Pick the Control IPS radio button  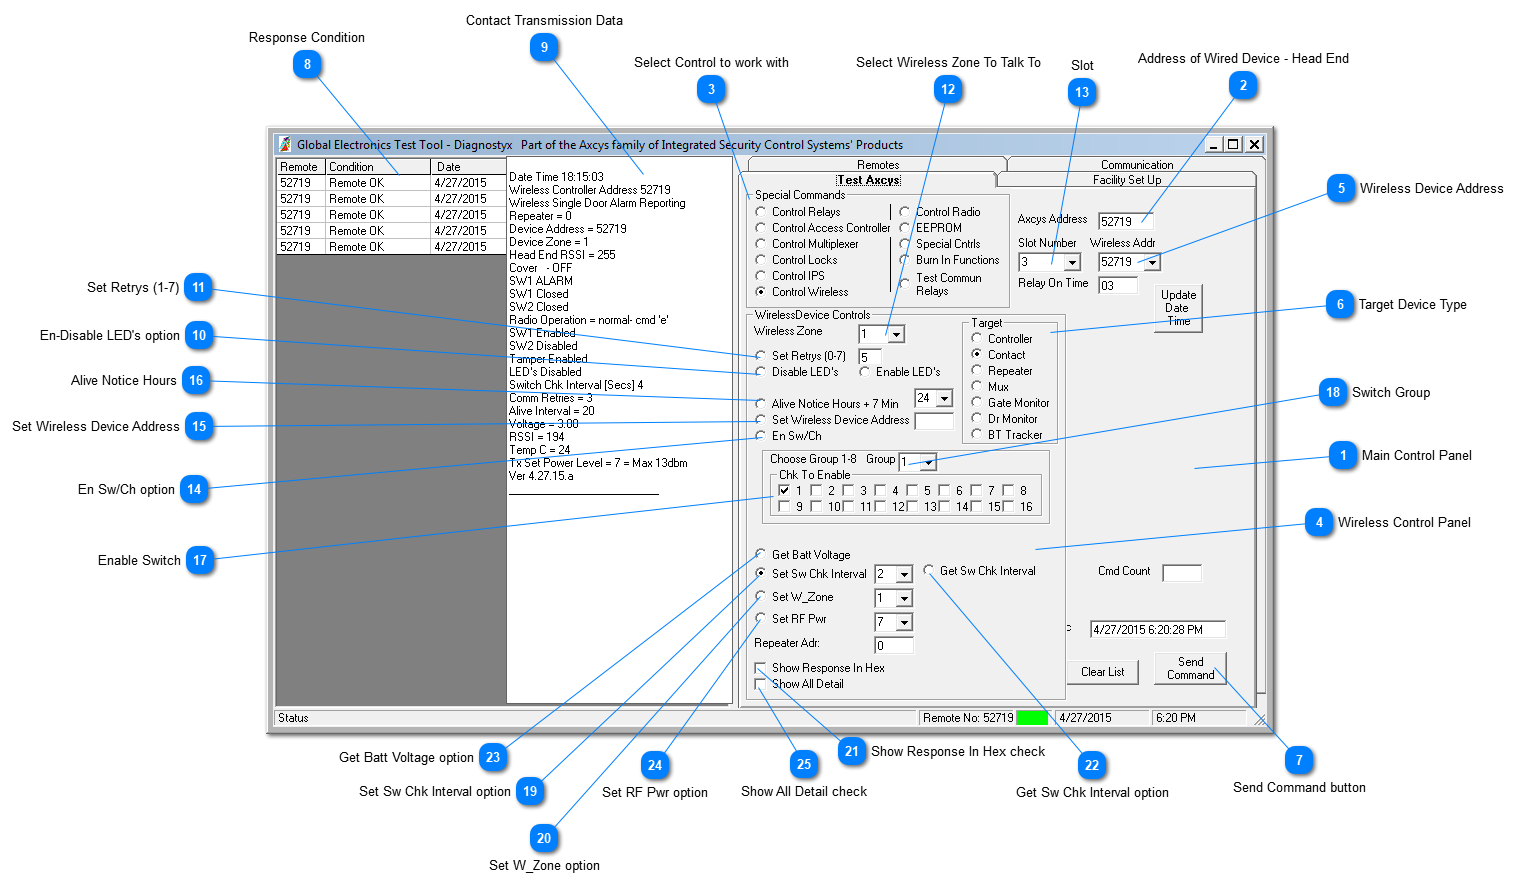coord(761,276)
